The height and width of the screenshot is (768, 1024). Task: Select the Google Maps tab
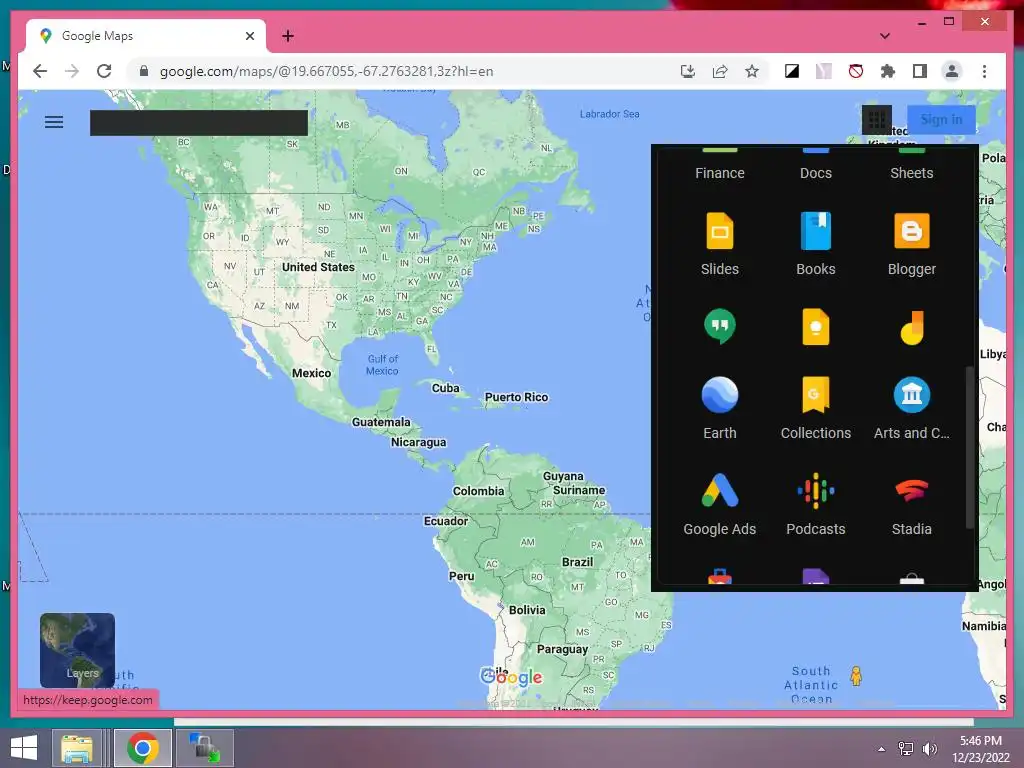[x=146, y=36]
